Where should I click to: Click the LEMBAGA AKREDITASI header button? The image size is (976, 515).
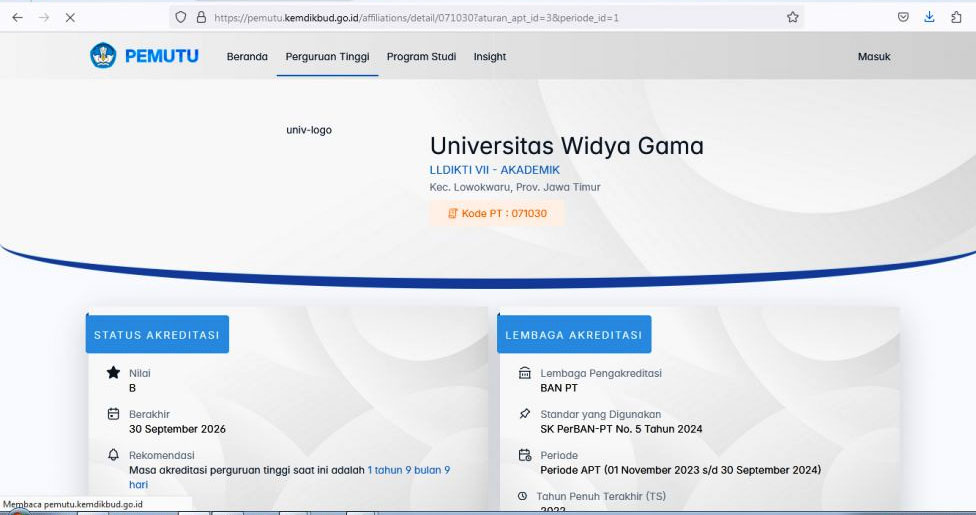[574, 334]
